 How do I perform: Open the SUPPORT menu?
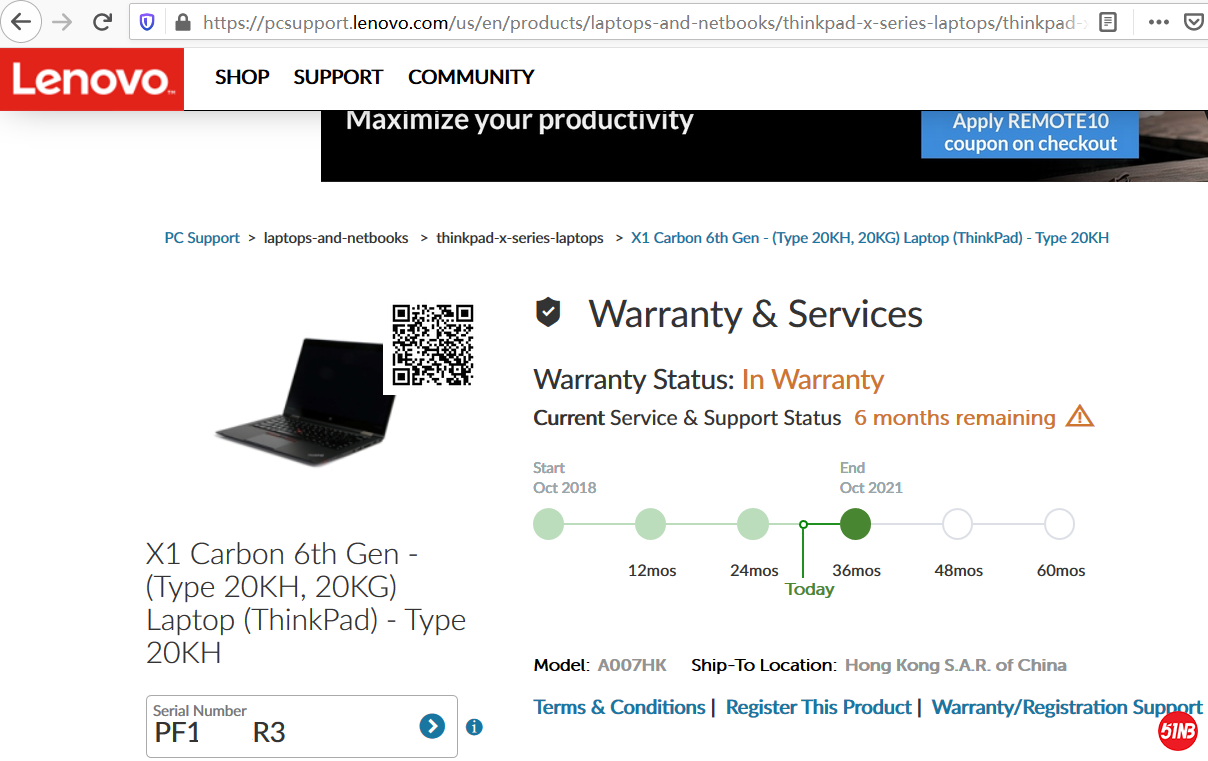click(x=338, y=77)
